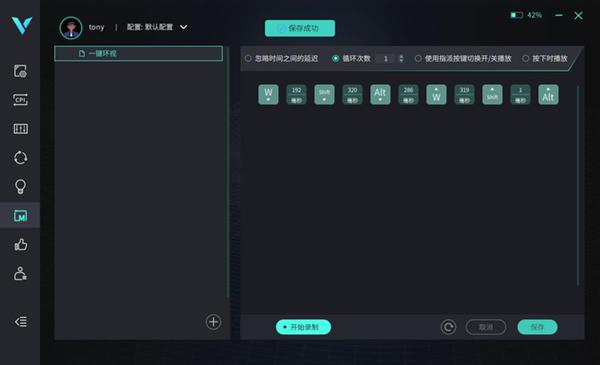Select the macro editor sidebar icon
Image resolution: width=600 pixels, height=365 pixels.
[x=20, y=215]
